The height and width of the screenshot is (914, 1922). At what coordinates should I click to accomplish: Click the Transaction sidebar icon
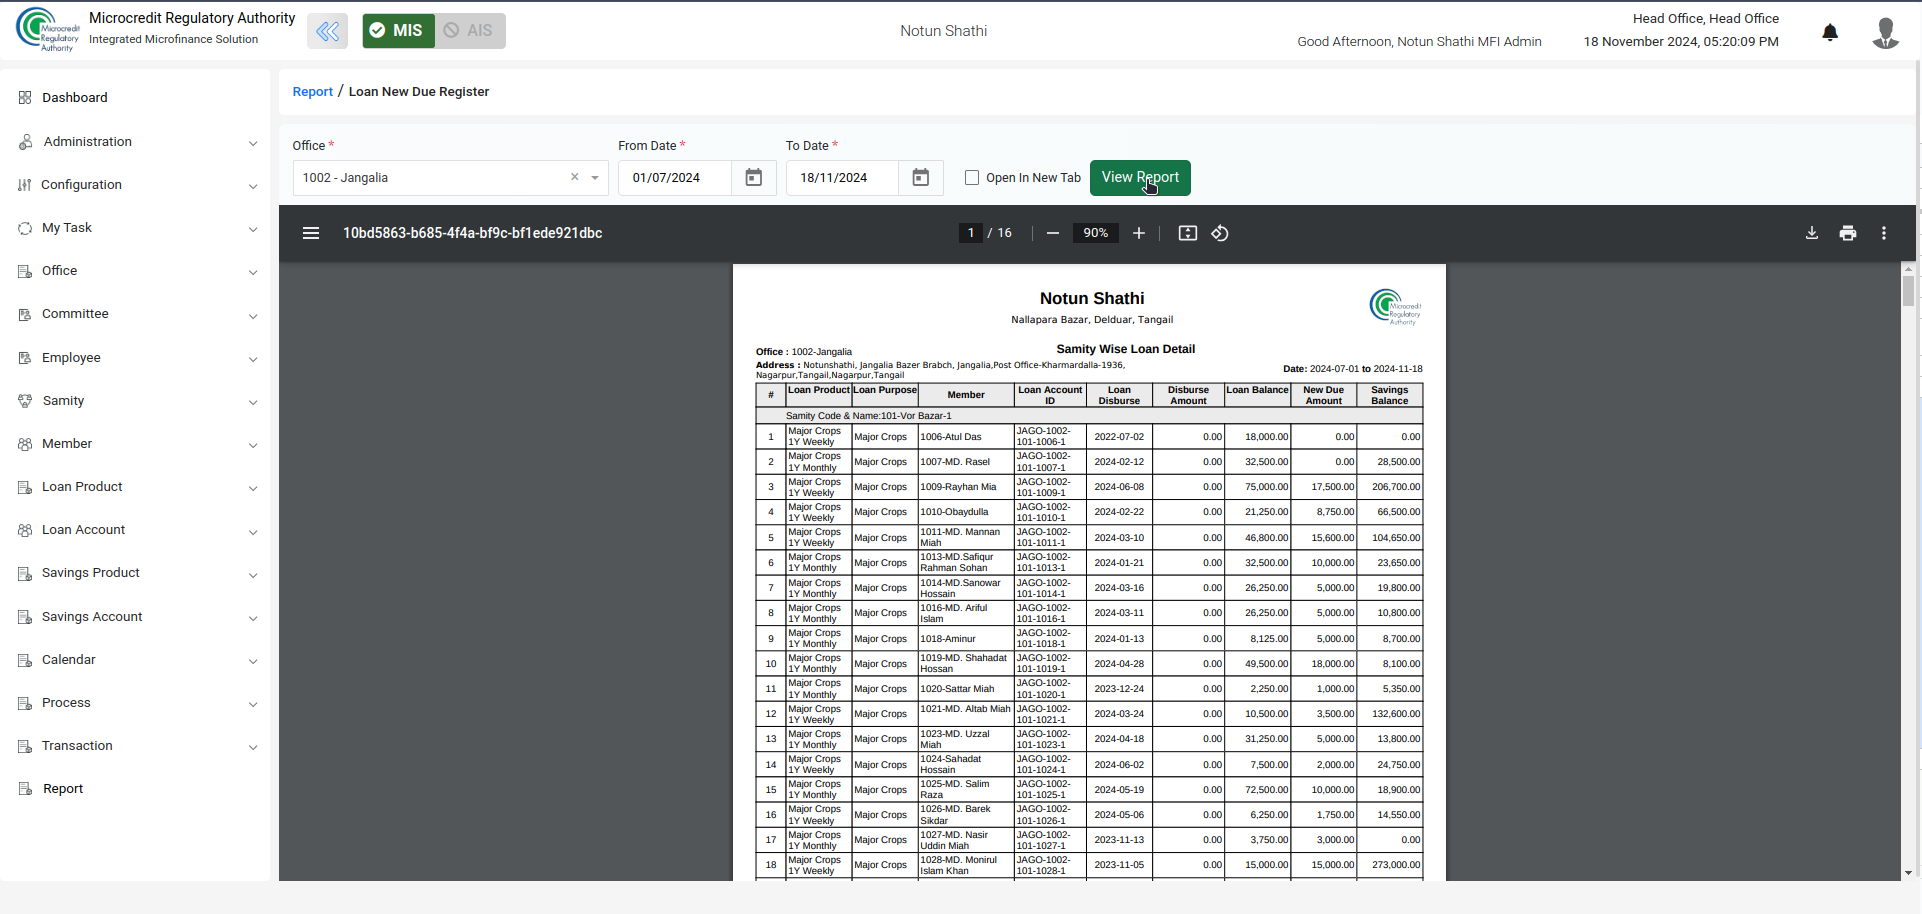(25, 746)
